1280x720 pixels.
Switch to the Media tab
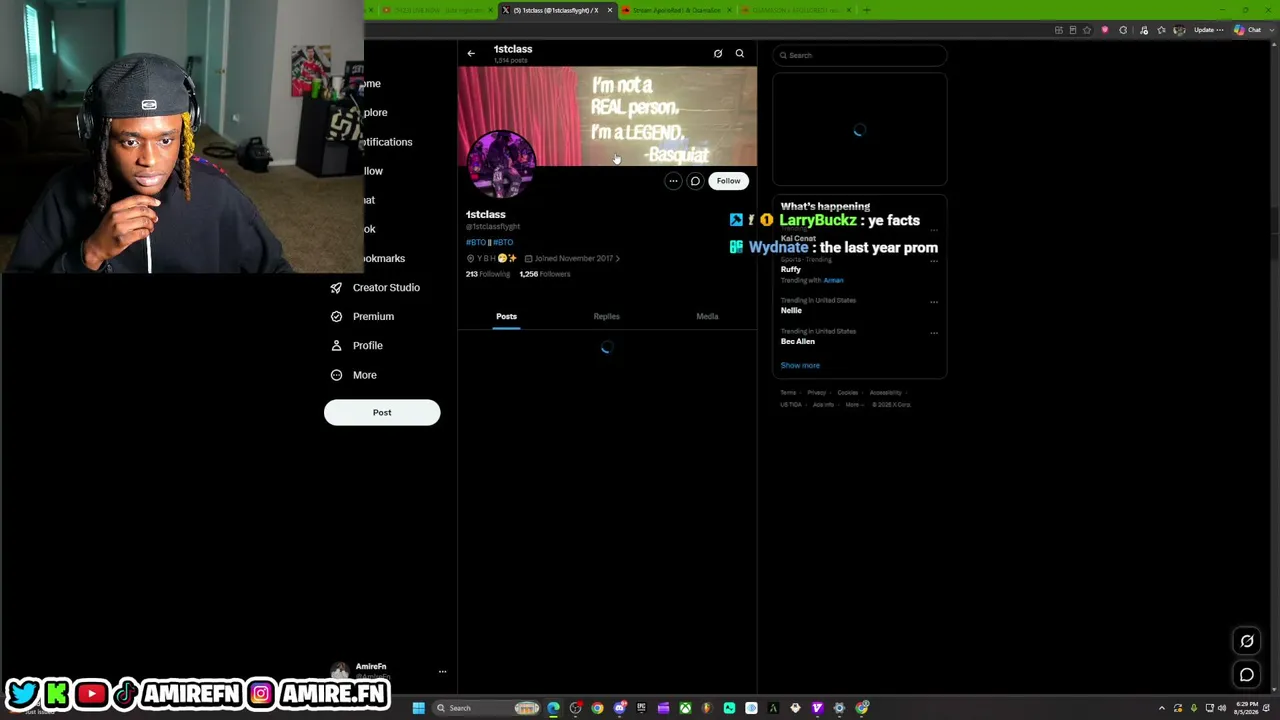click(707, 316)
